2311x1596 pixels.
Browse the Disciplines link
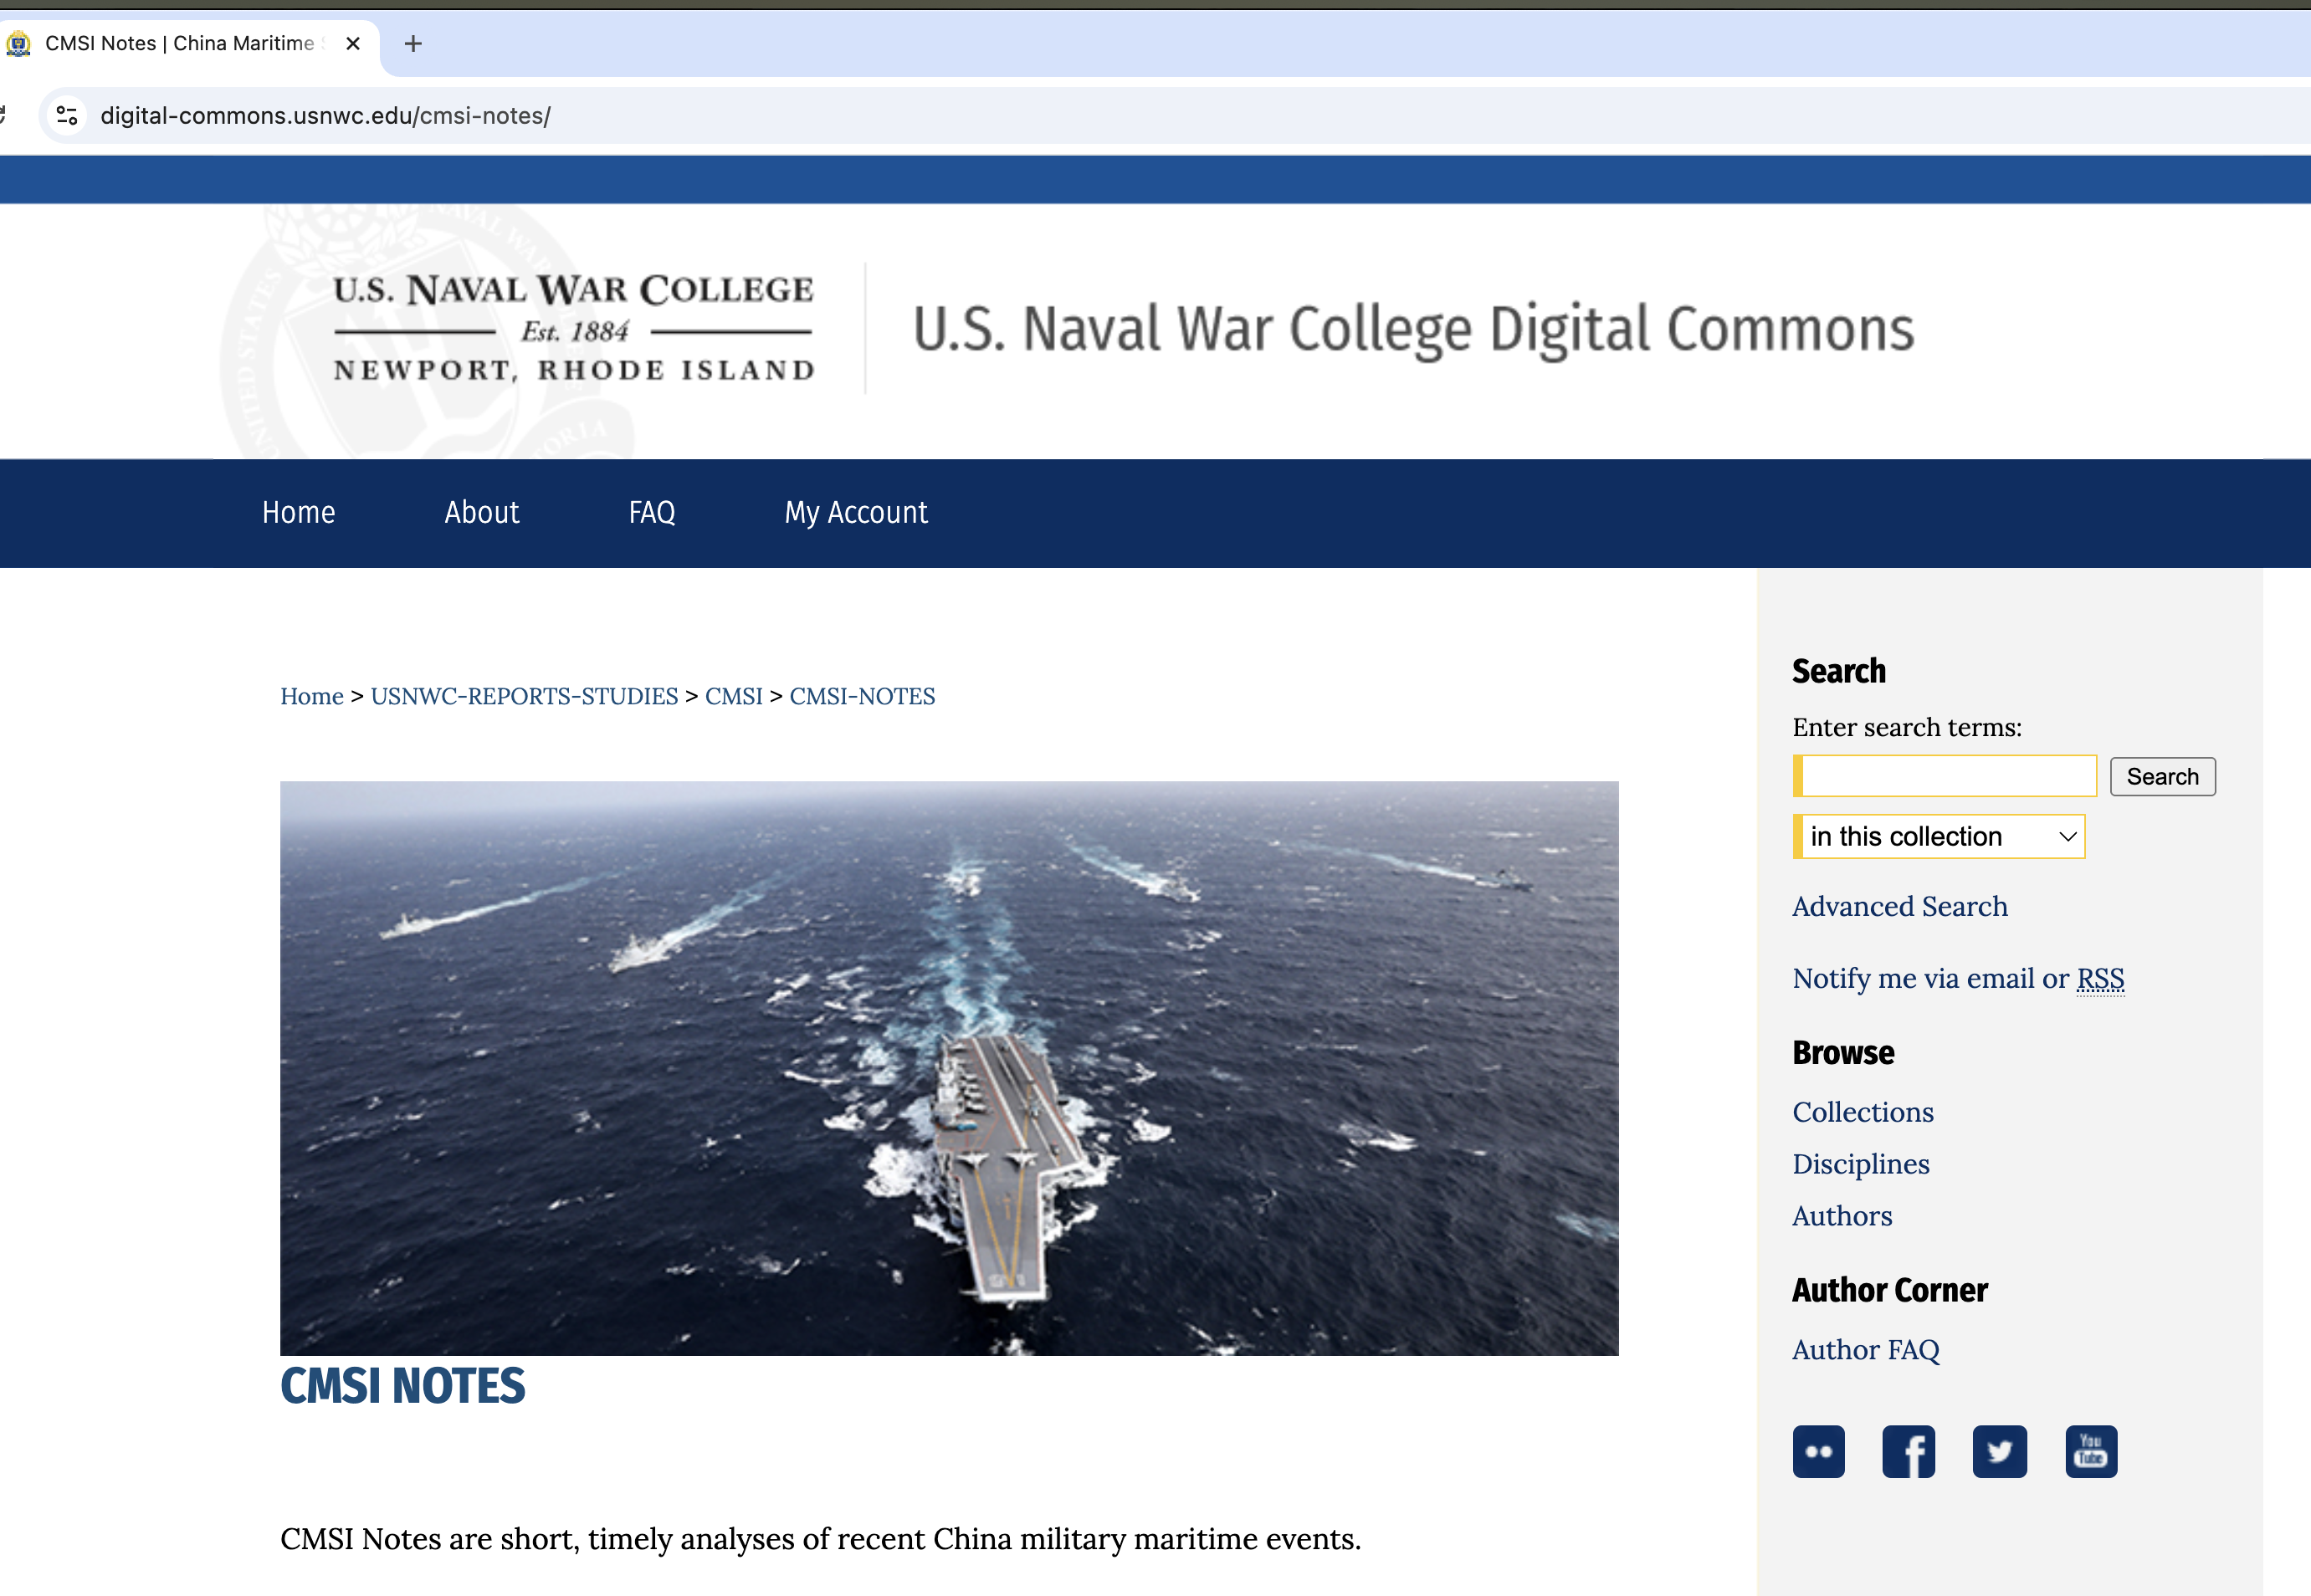(x=1860, y=1164)
